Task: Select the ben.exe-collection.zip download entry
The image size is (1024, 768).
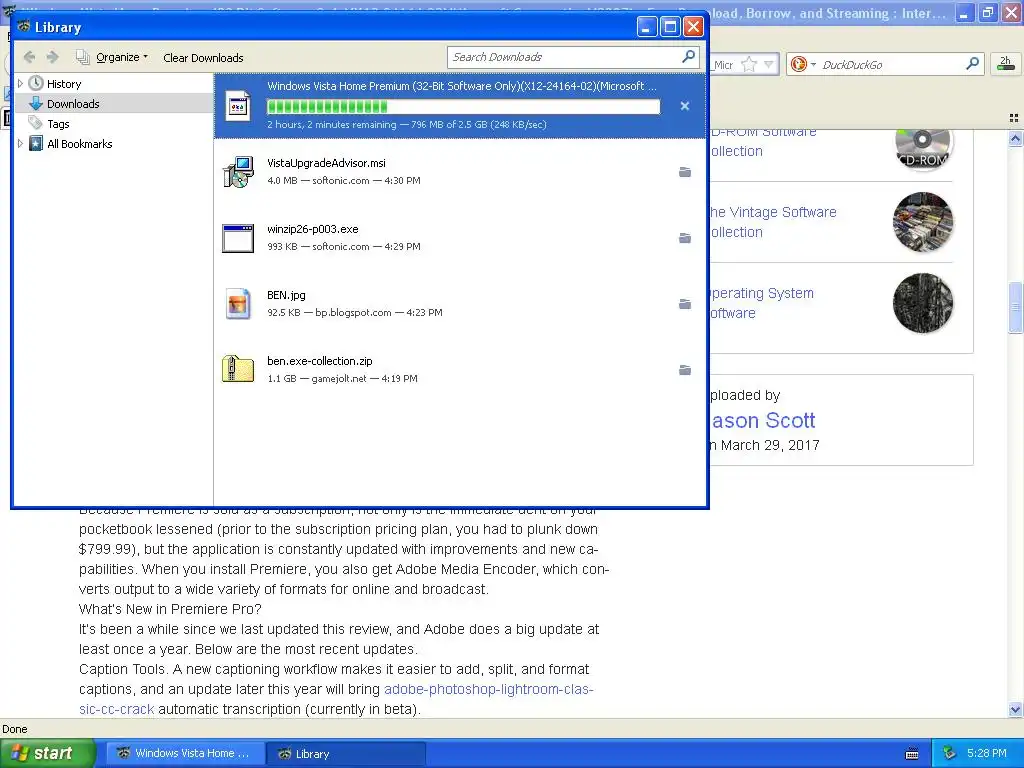Action: (460, 370)
